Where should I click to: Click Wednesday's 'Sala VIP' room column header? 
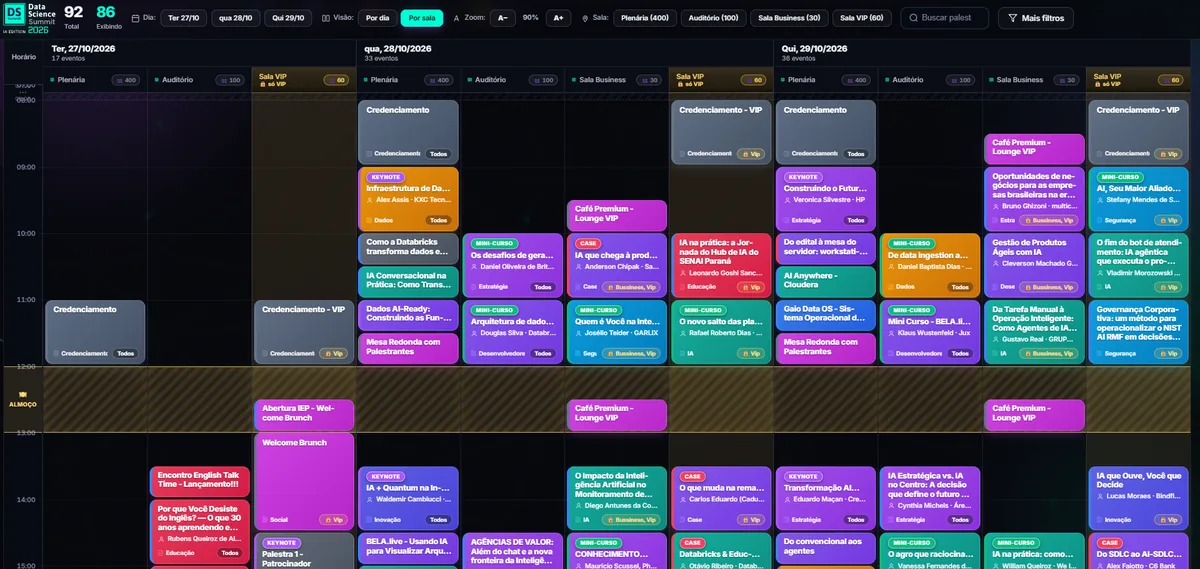pos(721,80)
